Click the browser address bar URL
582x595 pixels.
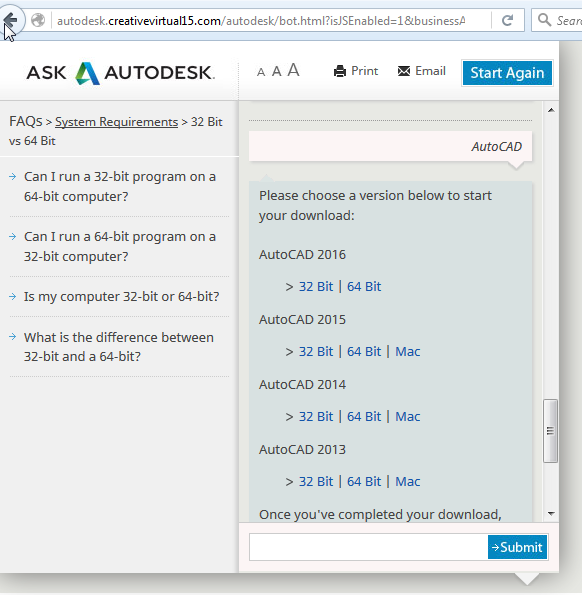click(x=261, y=20)
